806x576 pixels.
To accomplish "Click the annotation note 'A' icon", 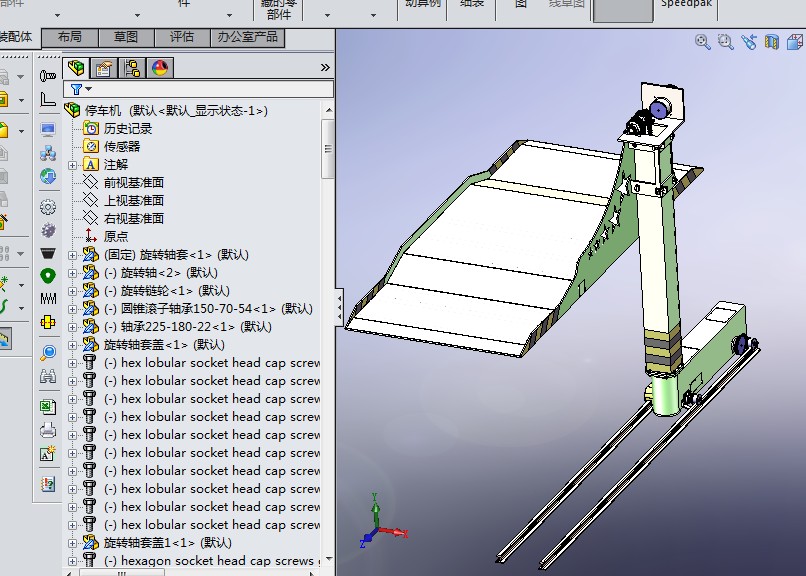I will tap(48, 453).
